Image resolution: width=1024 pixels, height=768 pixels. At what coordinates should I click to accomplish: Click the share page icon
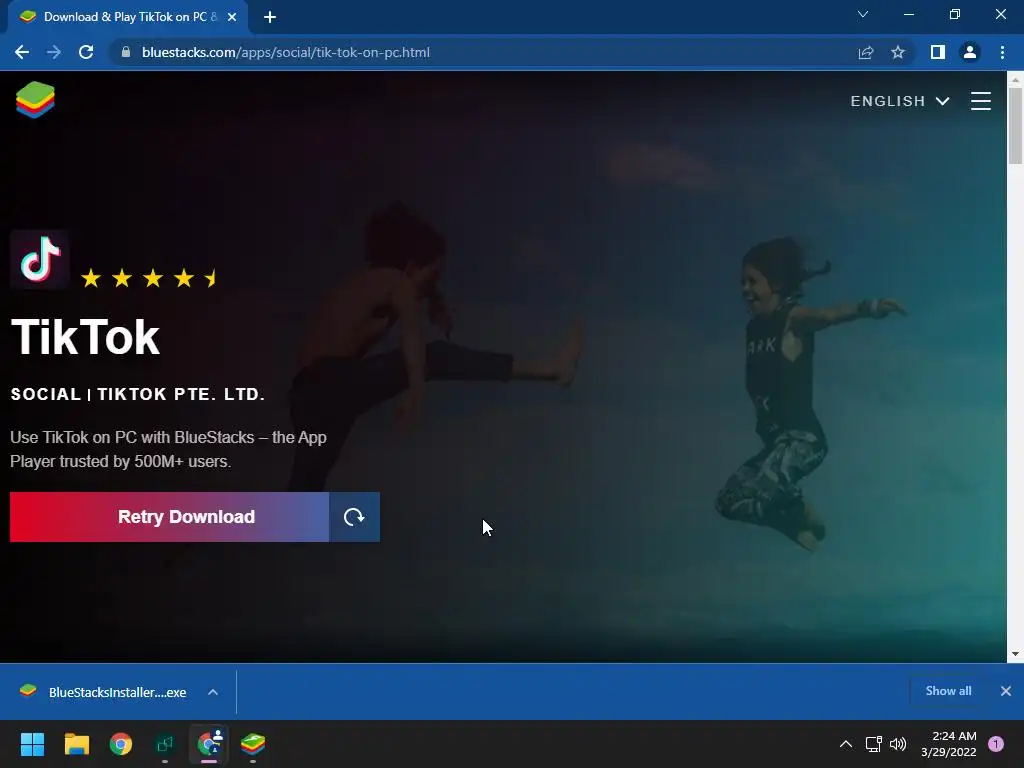pos(865,52)
